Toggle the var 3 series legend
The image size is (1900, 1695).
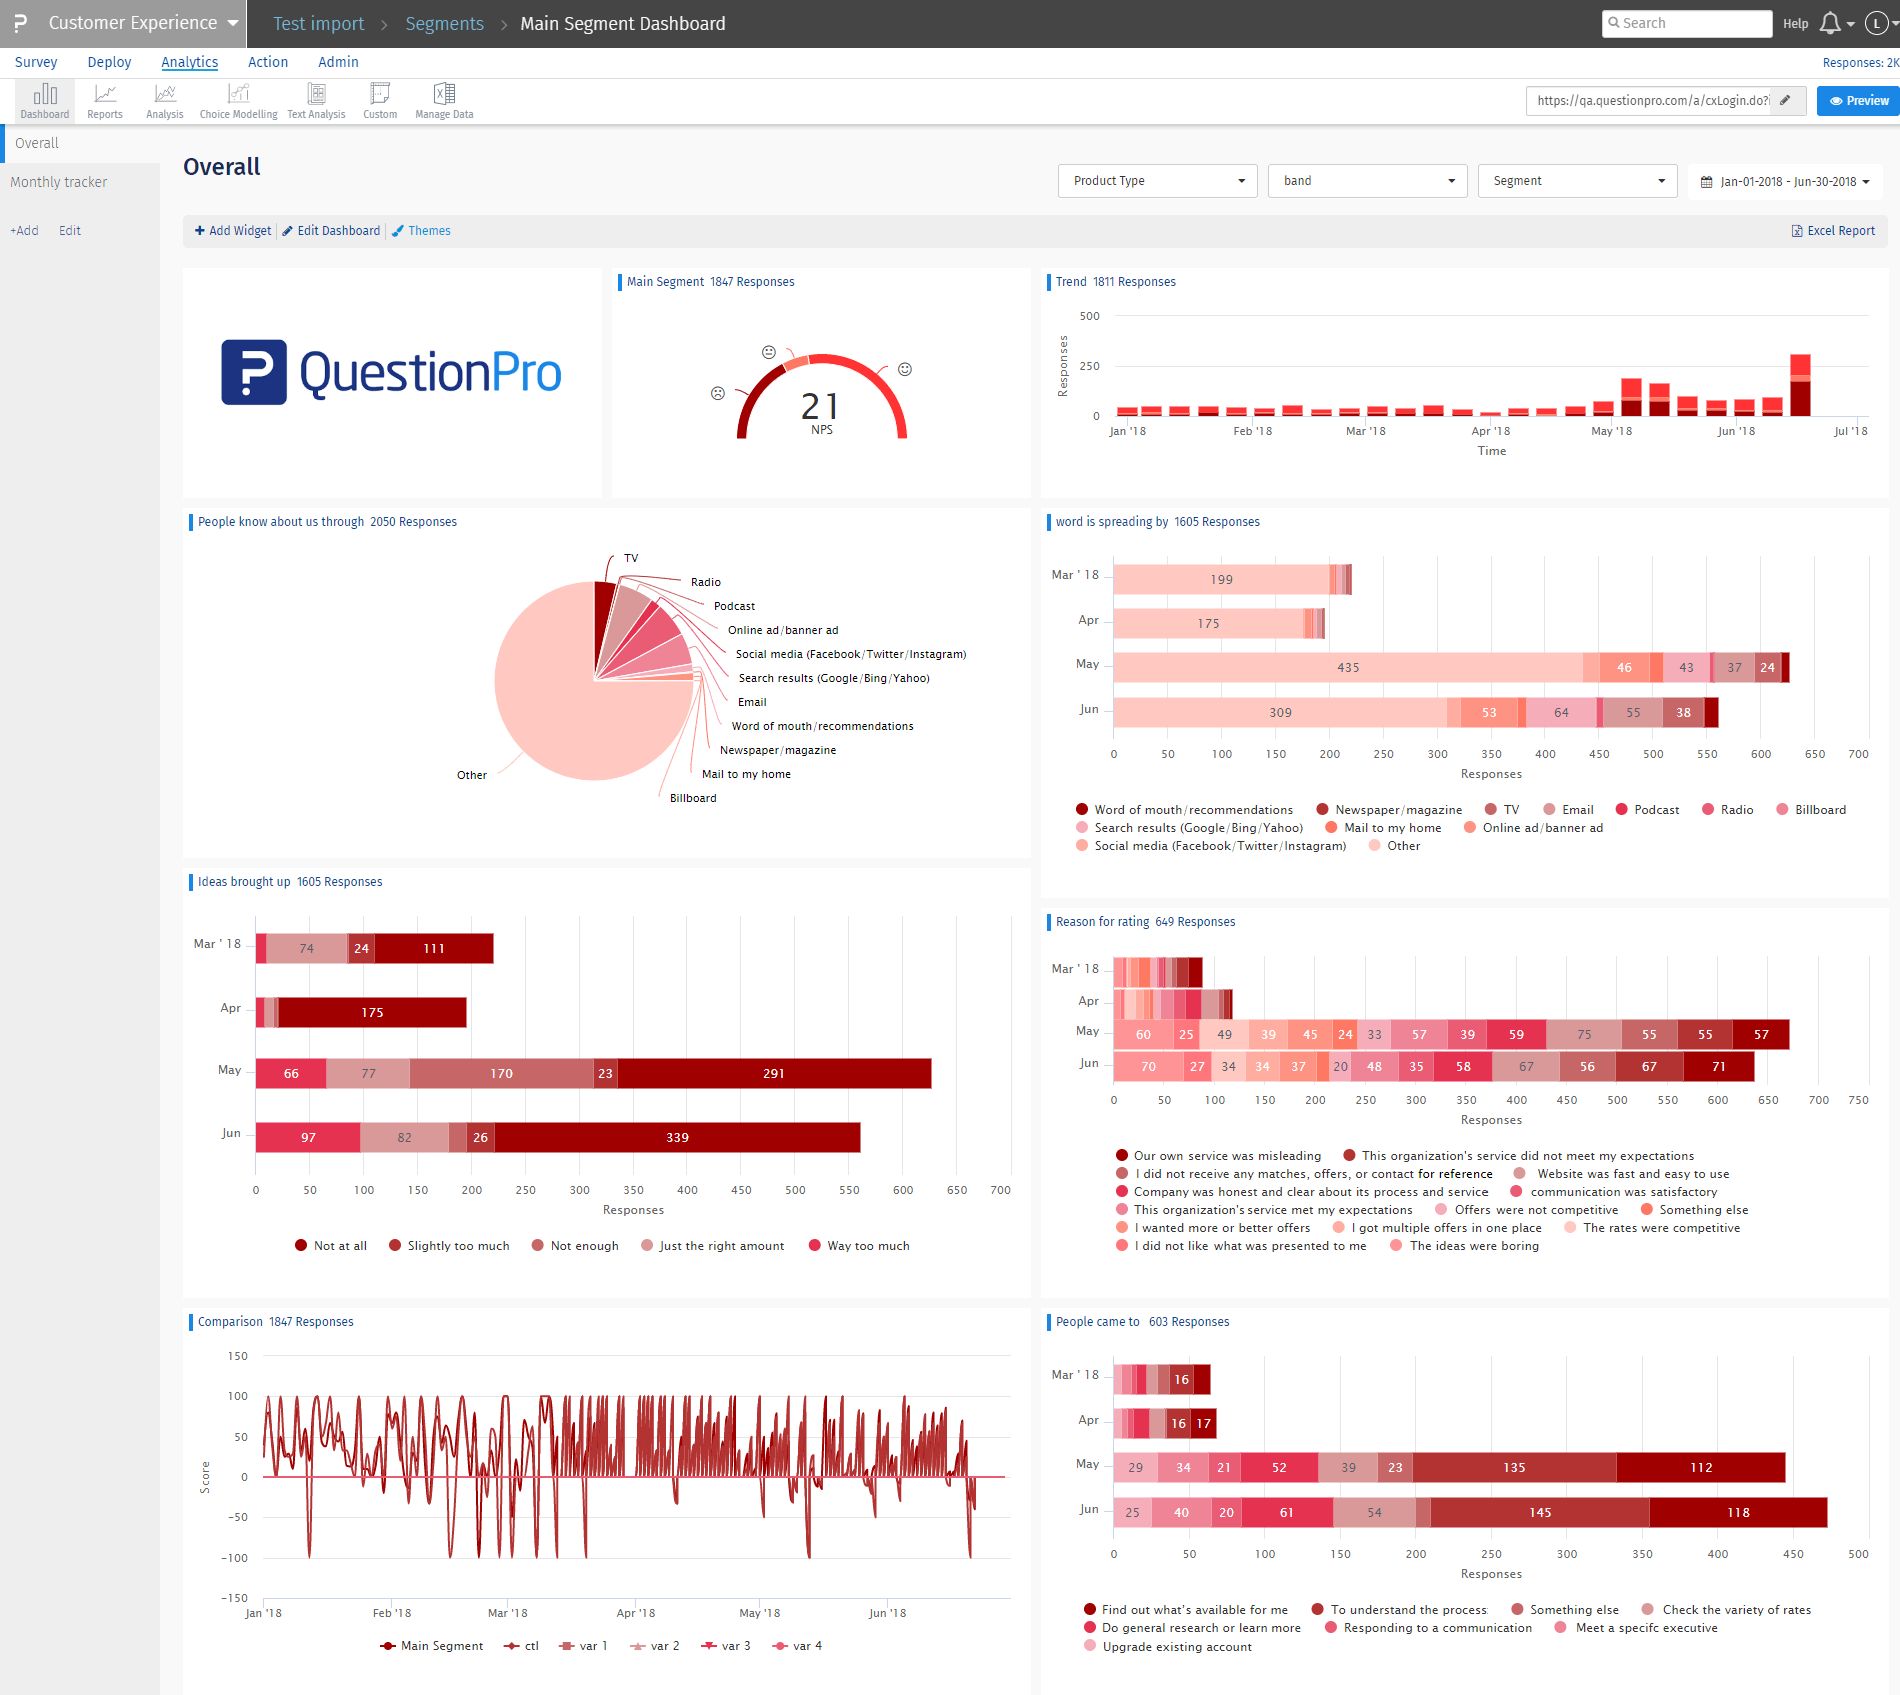tap(725, 1646)
